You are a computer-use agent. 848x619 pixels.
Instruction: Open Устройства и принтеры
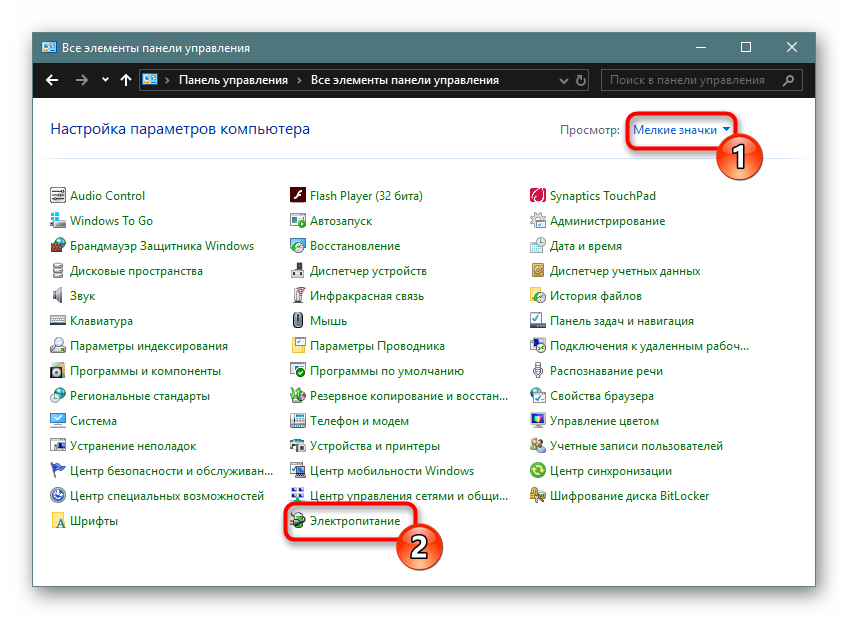point(375,445)
